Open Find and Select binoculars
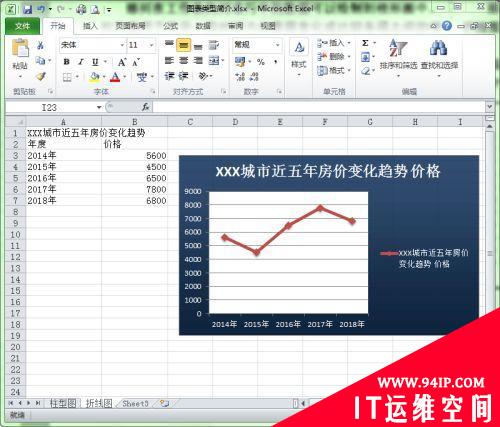The height and width of the screenshot is (427, 500). [439, 55]
